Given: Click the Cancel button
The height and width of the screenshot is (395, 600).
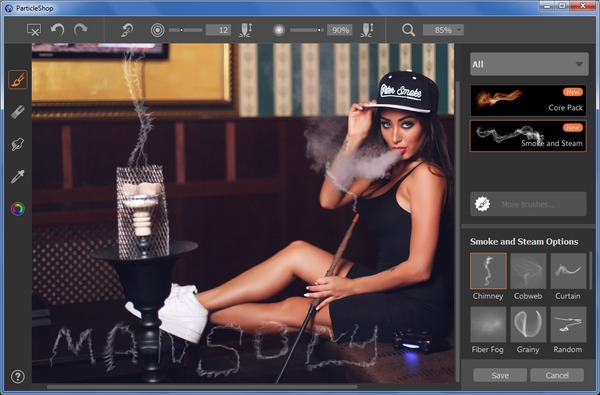Looking at the screenshot, I should [557, 375].
